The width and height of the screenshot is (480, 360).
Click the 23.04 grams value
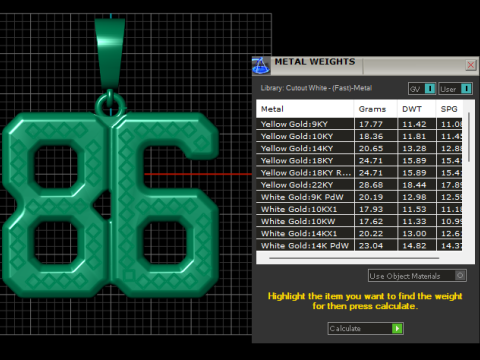tap(371, 246)
